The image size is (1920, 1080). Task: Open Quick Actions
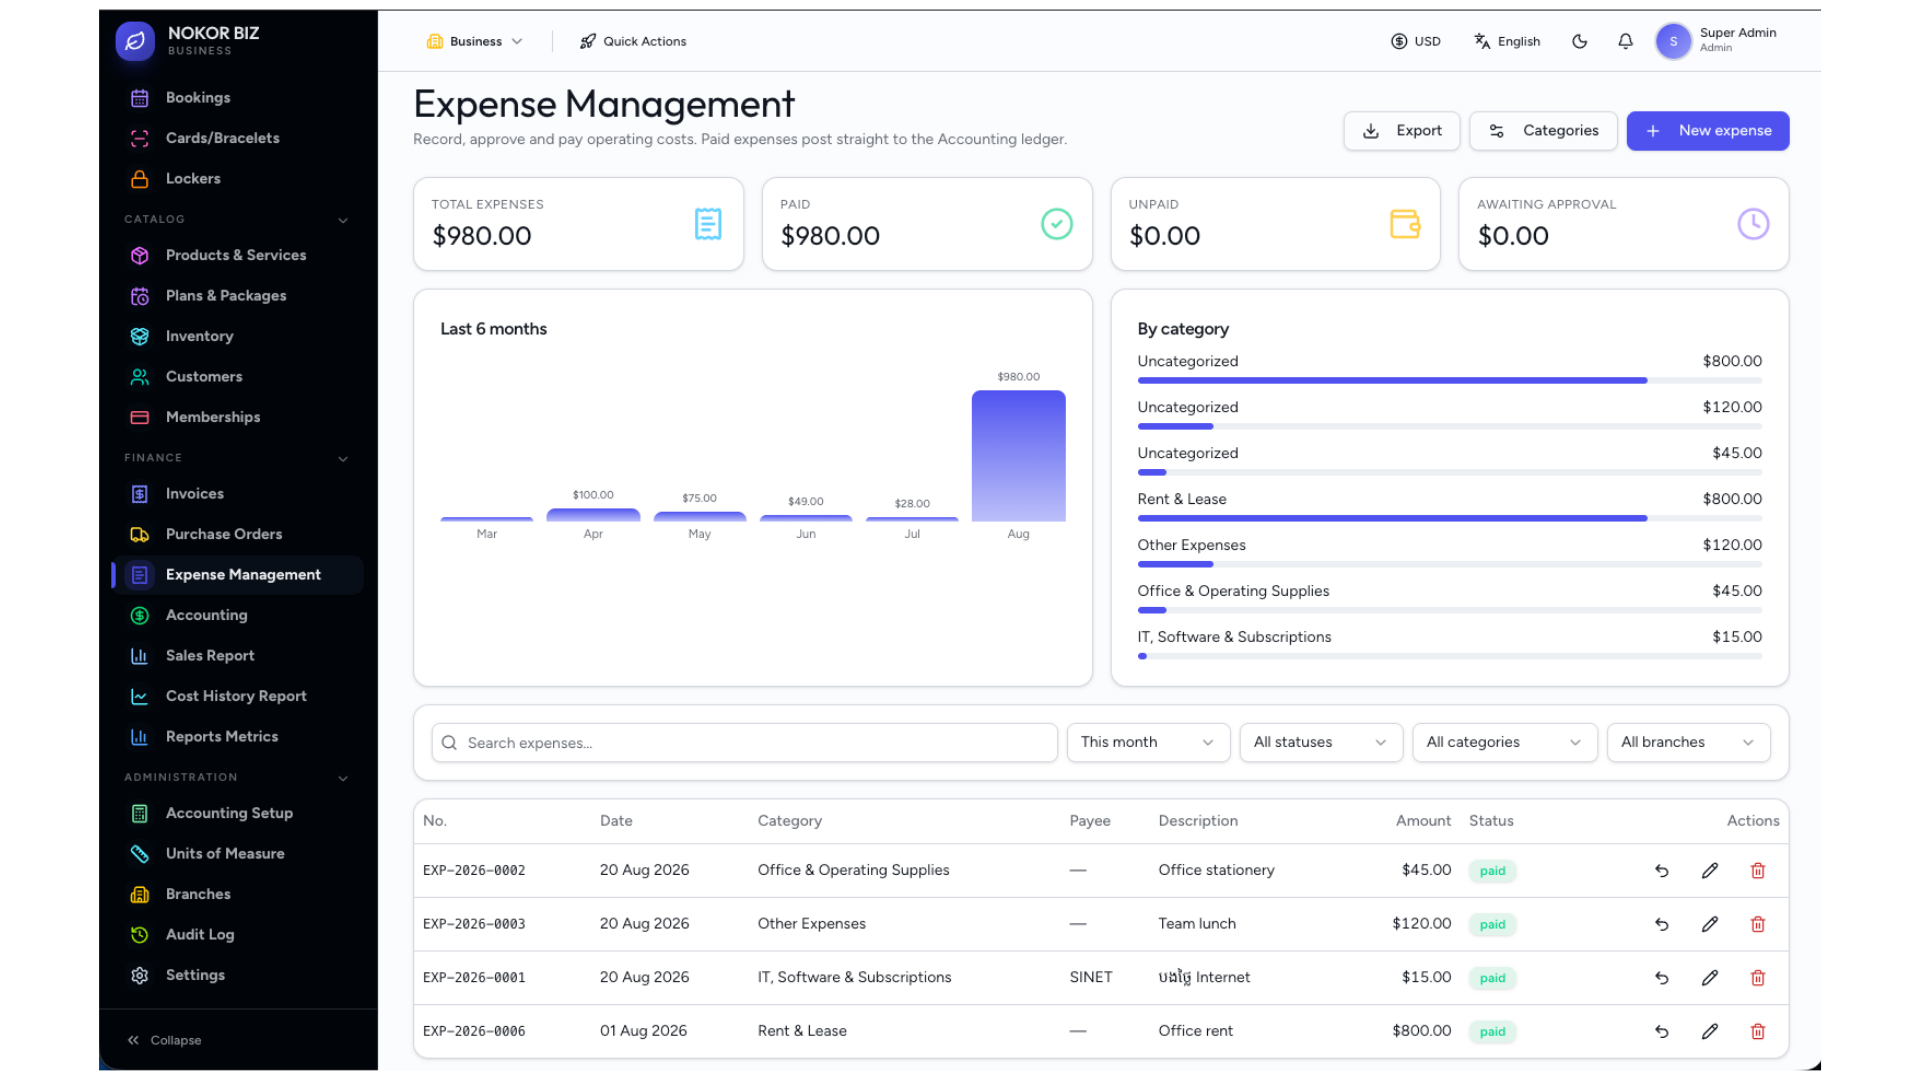(x=633, y=42)
